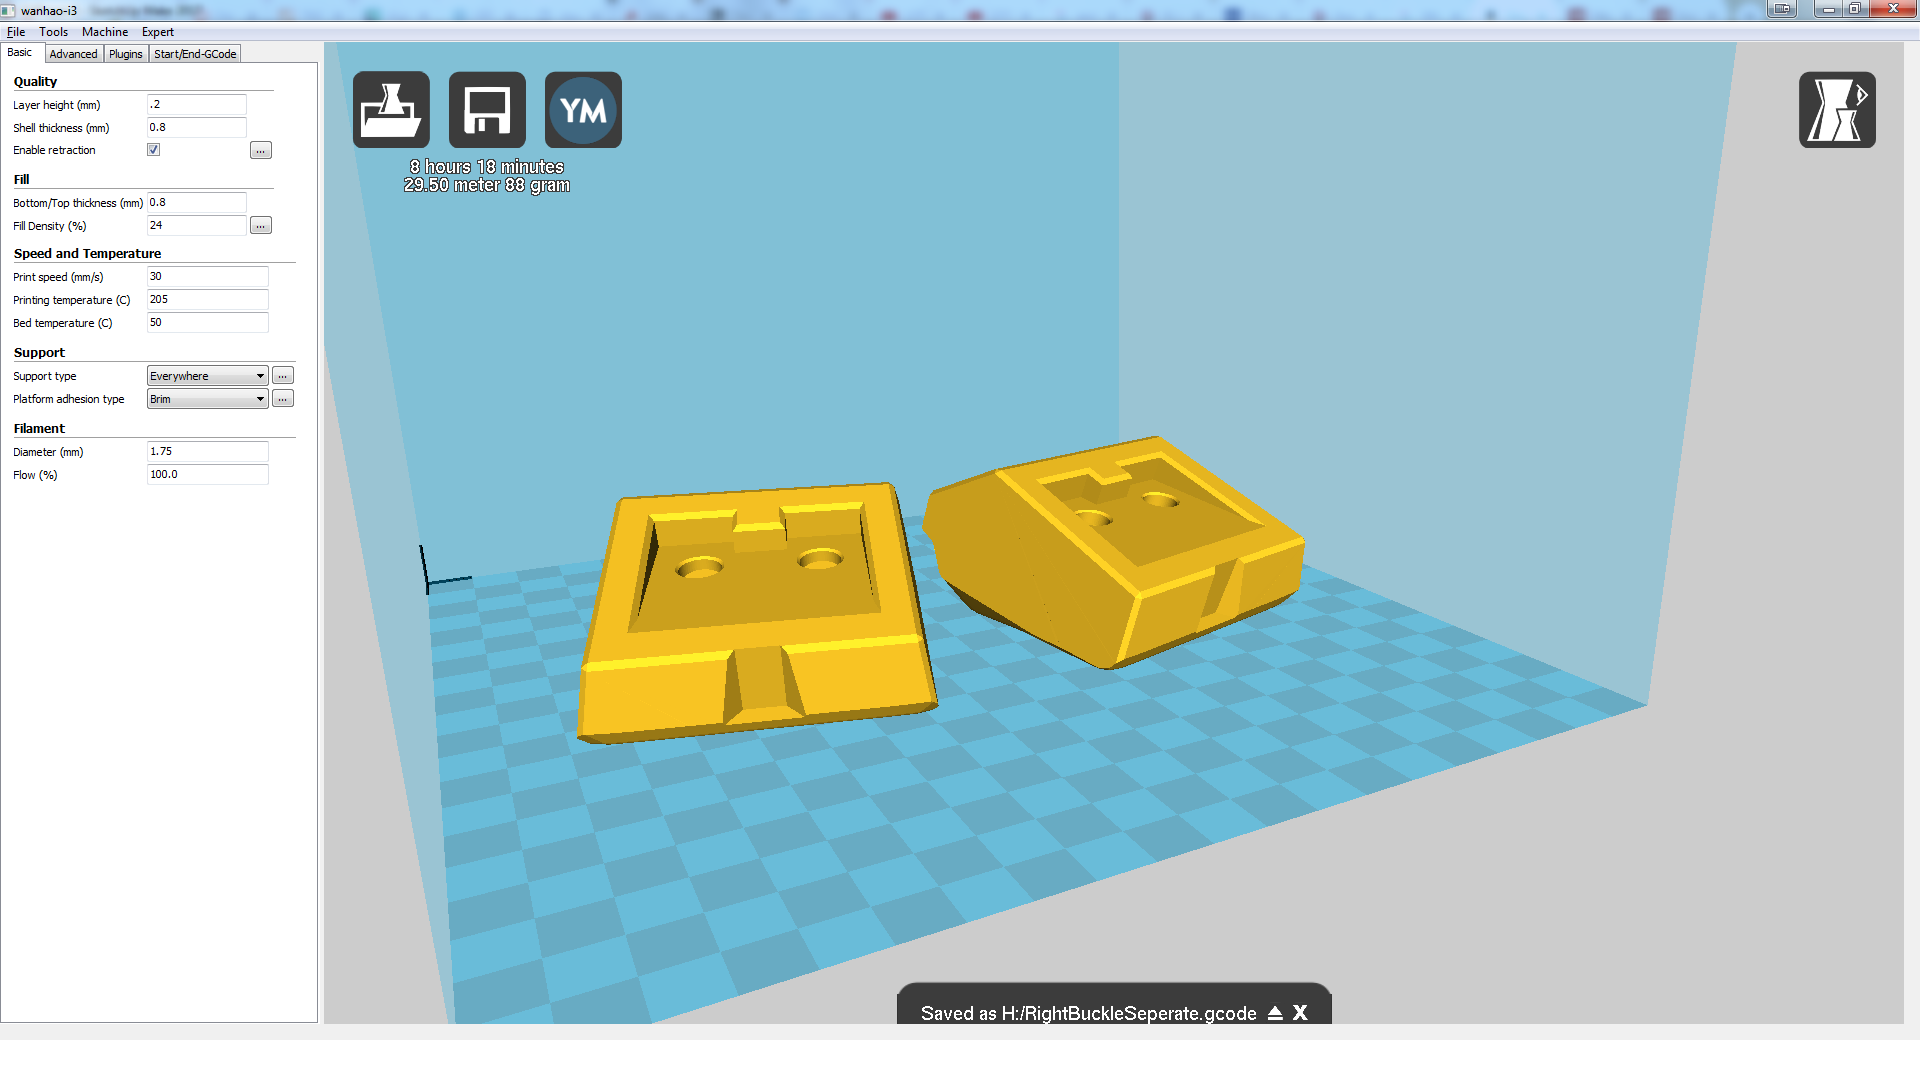
Task: Click the eject icon in saved notification
Action: [1275, 1013]
